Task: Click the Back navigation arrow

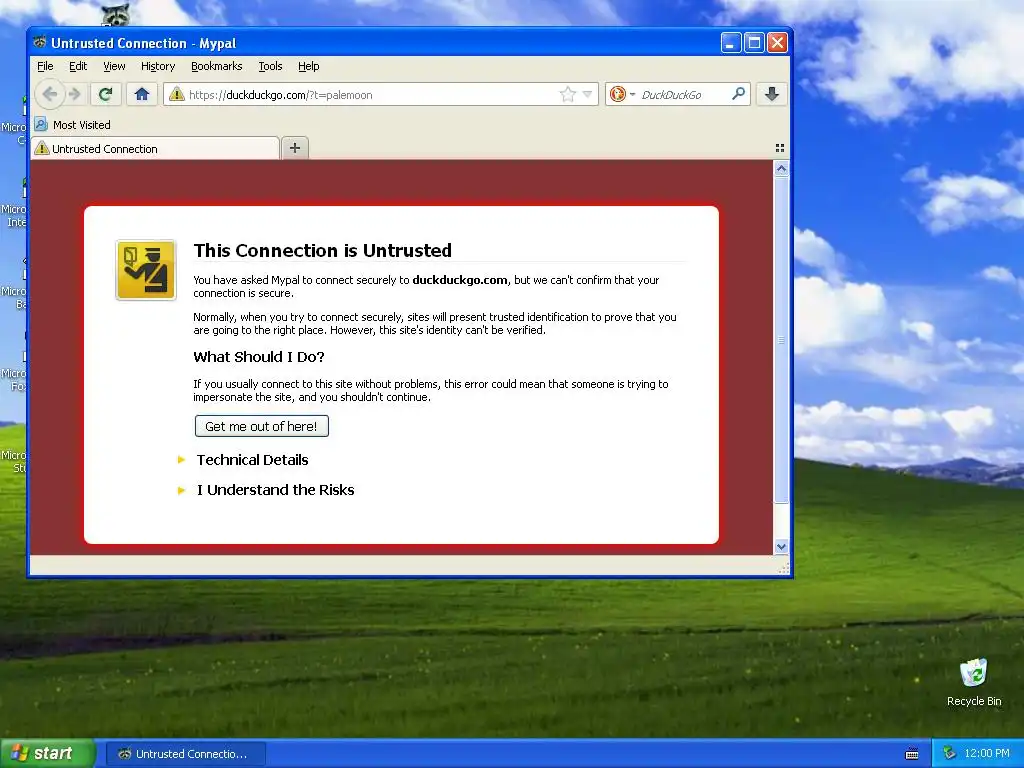Action: [50, 95]
